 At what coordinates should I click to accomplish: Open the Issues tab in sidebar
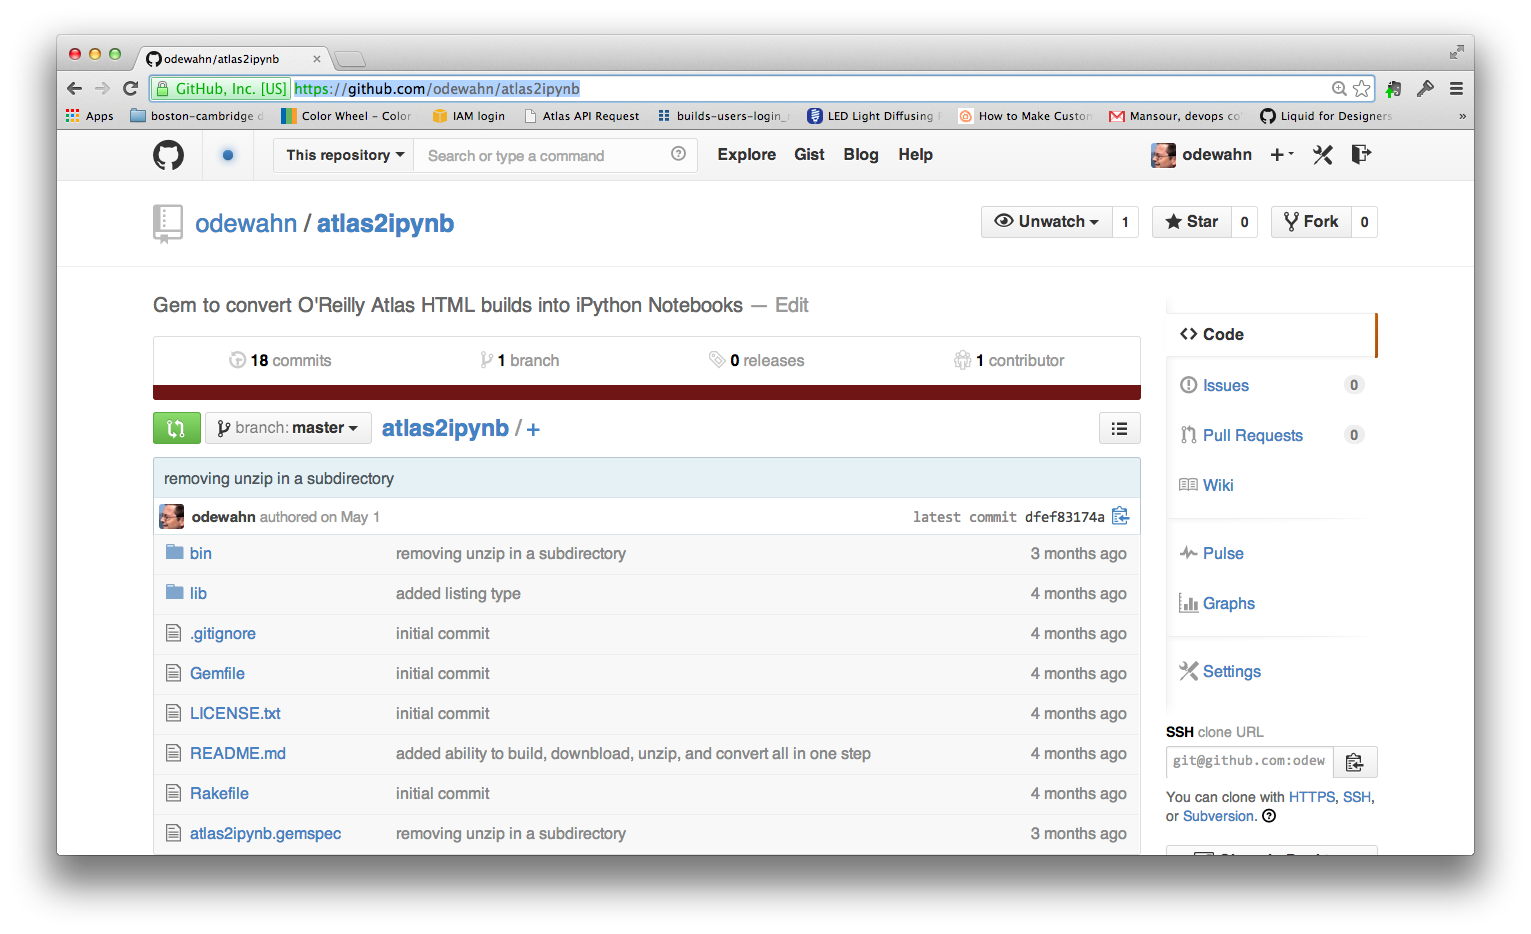tap(1225, 386)
